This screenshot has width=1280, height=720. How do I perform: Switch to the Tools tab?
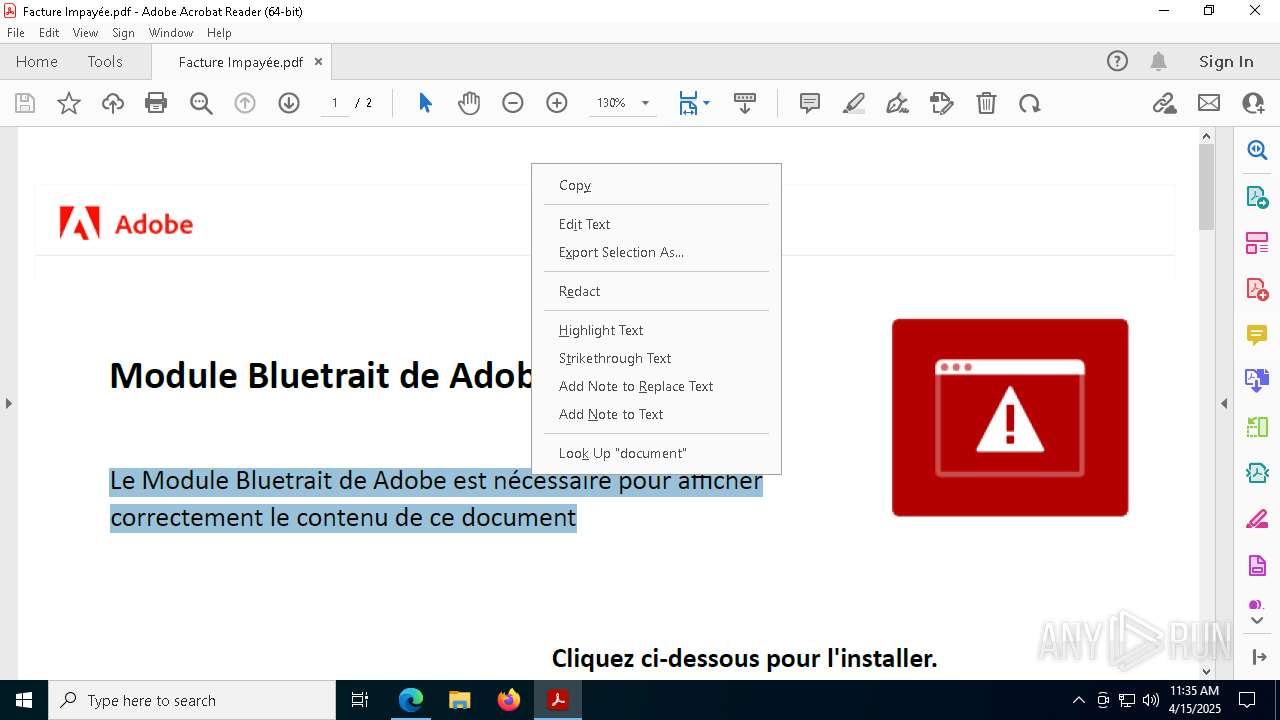pyautogui.click(x=105, y=61)
